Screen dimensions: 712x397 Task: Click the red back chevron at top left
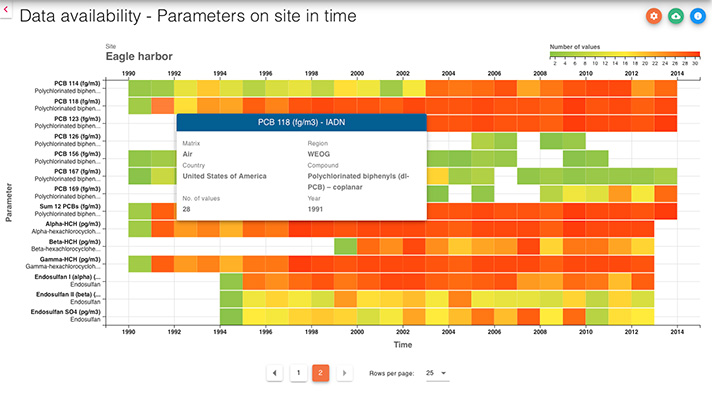tap(5, 9)
